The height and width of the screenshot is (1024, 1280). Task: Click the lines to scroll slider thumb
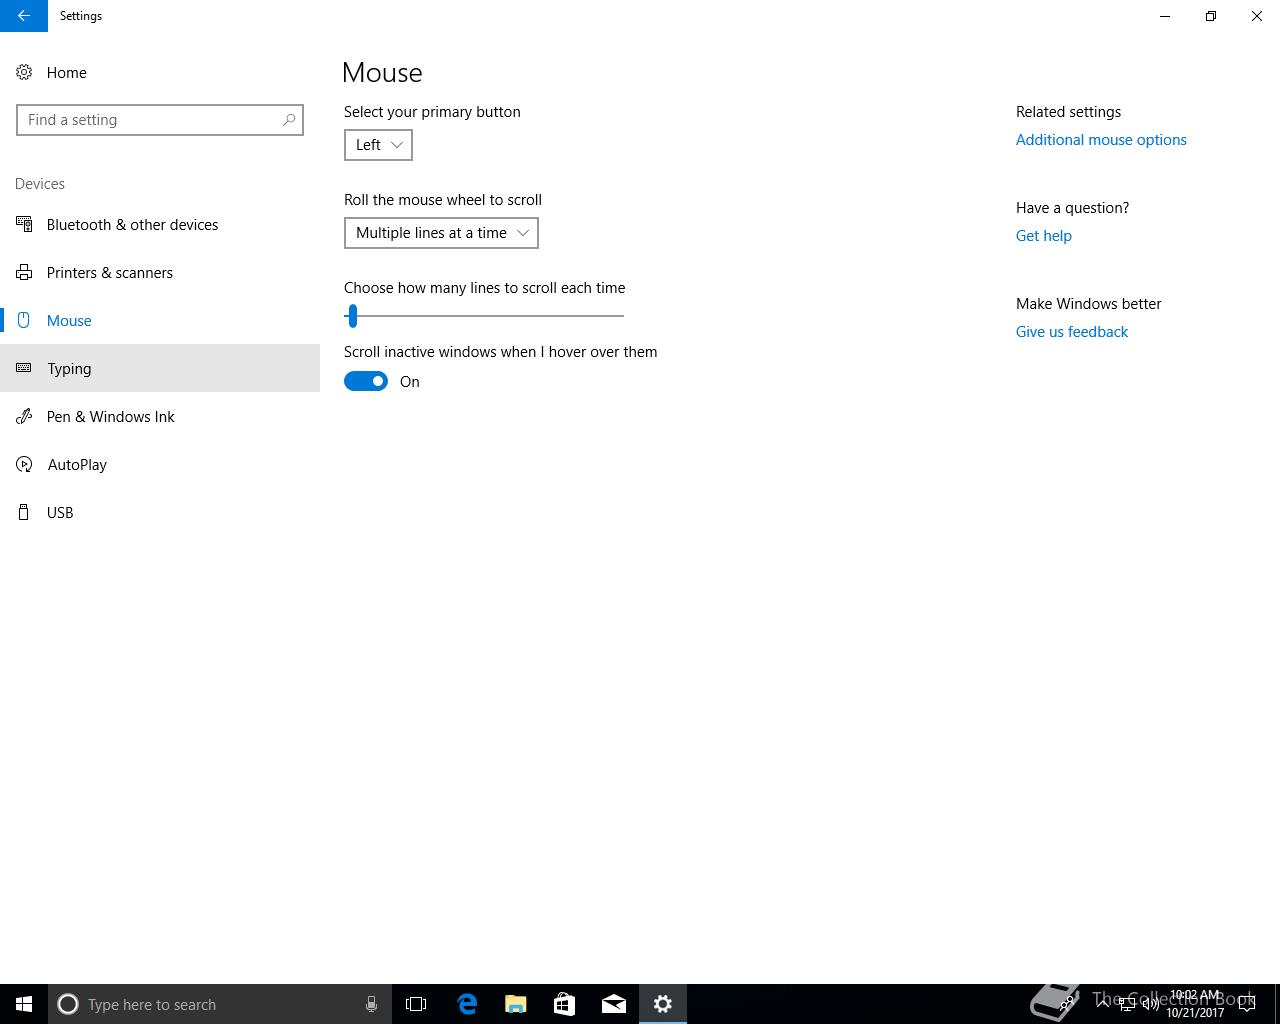point(352,316)
